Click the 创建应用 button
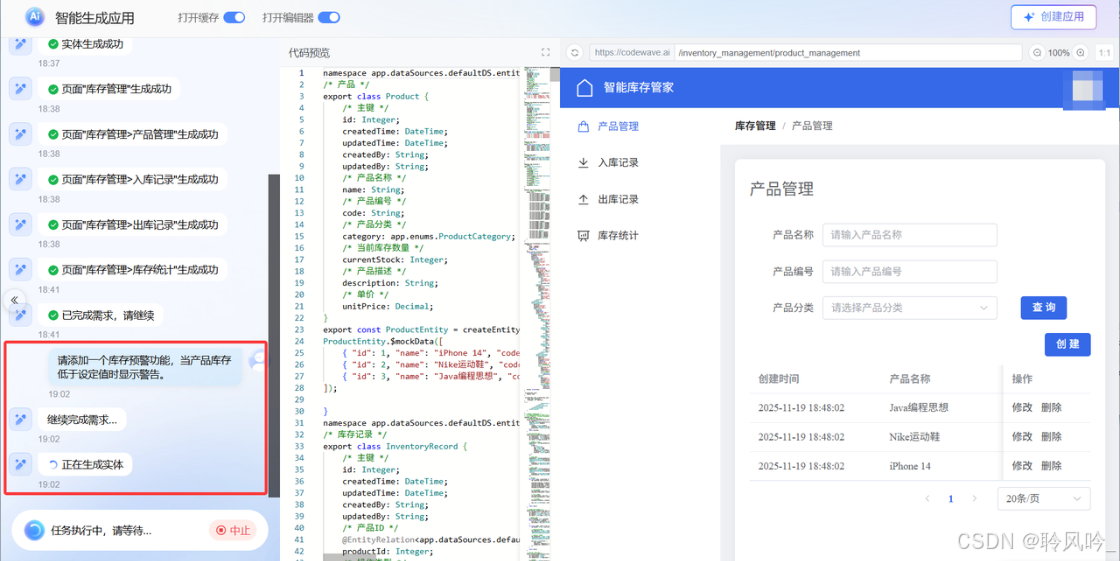 (x=1053, y=17)
